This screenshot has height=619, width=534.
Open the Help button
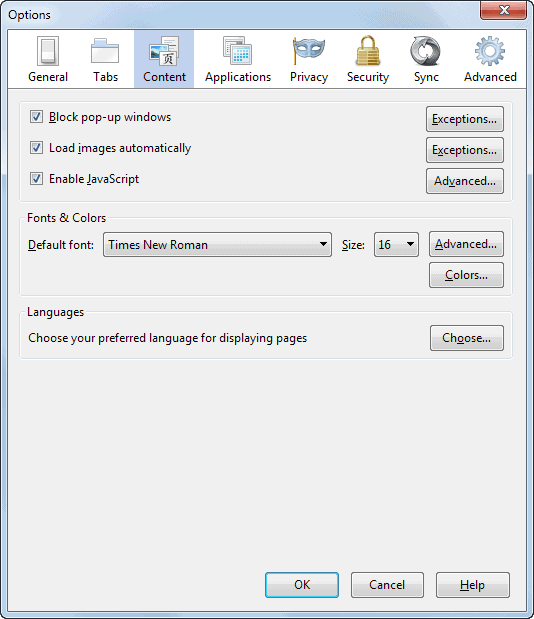point(472,585)
